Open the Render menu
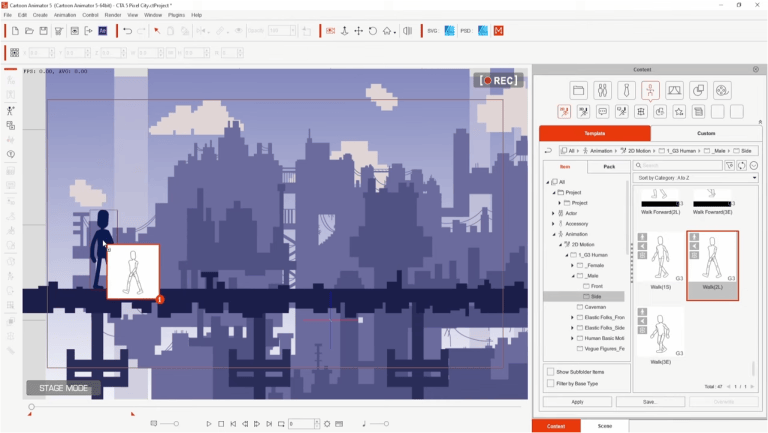The height and width of the screenshot is (433, 768). pos(113,15)
